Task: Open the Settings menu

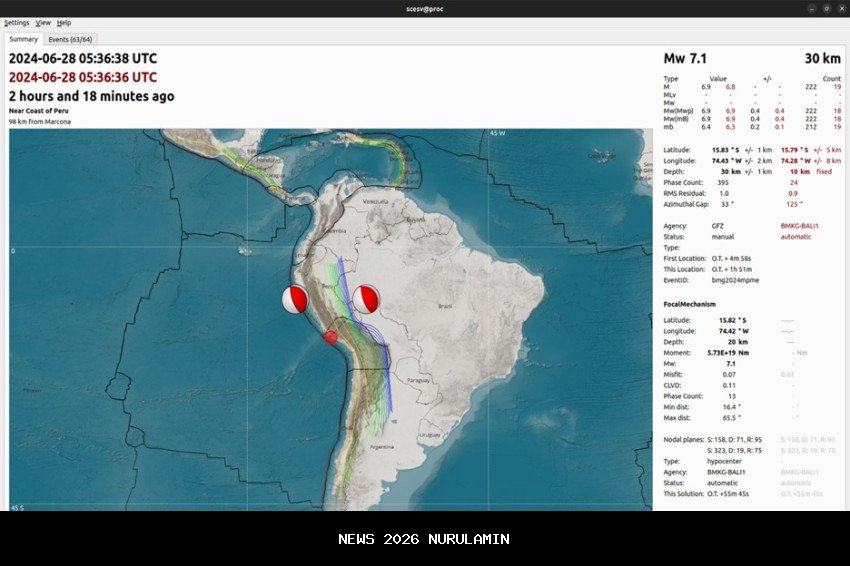Action: [17, 22]
